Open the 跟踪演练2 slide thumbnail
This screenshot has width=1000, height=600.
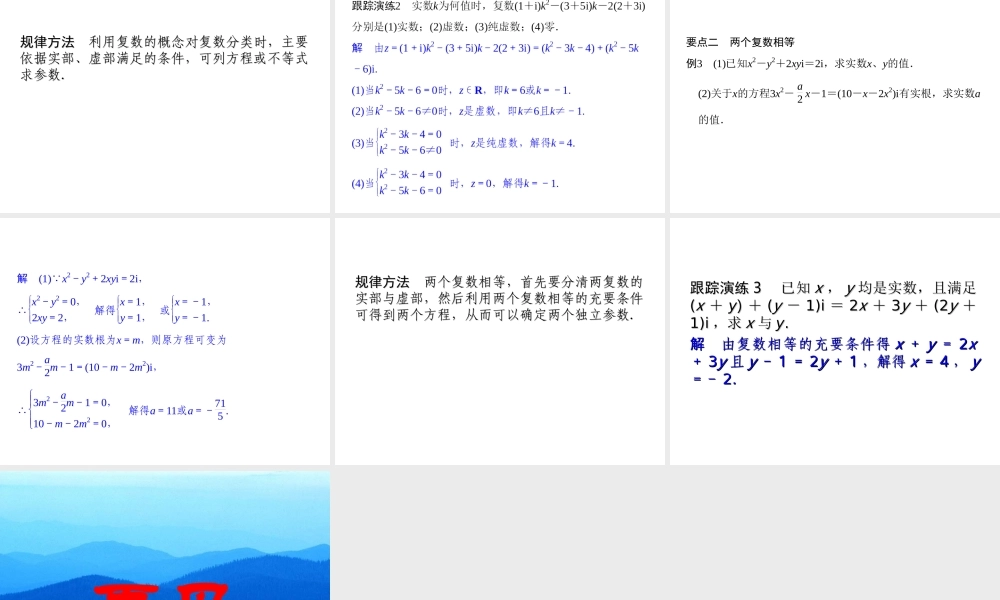tap(499, 105)
